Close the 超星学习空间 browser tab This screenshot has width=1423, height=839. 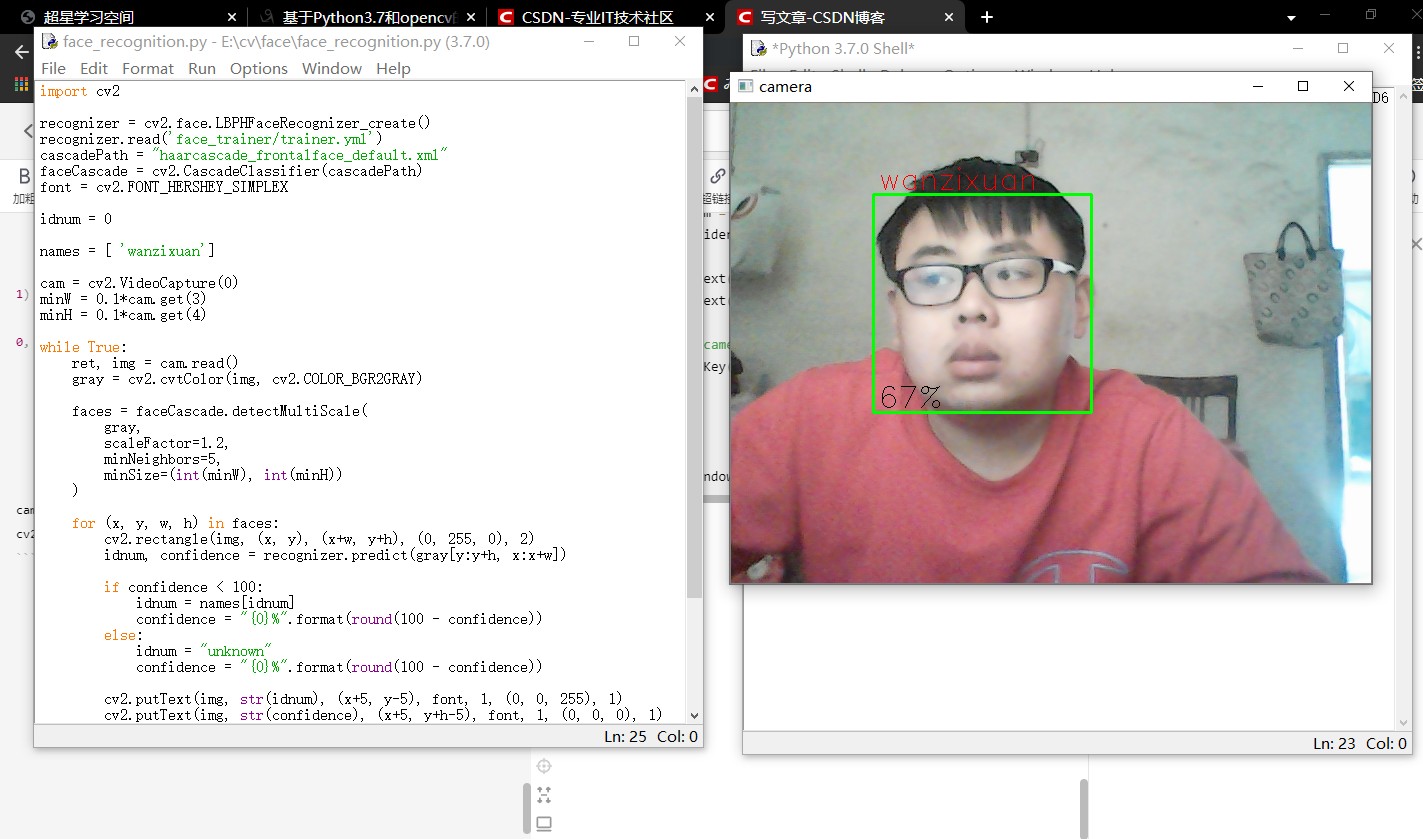pyautogui.click(x=232, y=17)
